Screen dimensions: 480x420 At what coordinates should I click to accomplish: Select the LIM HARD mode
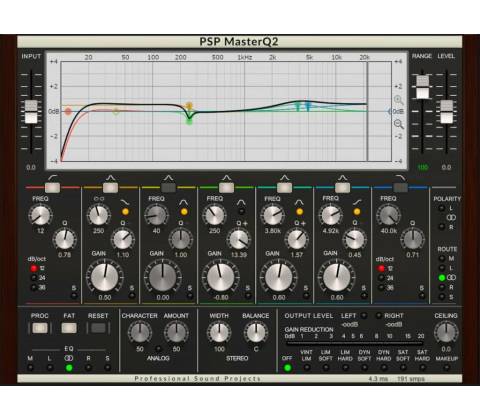(345, 368)
